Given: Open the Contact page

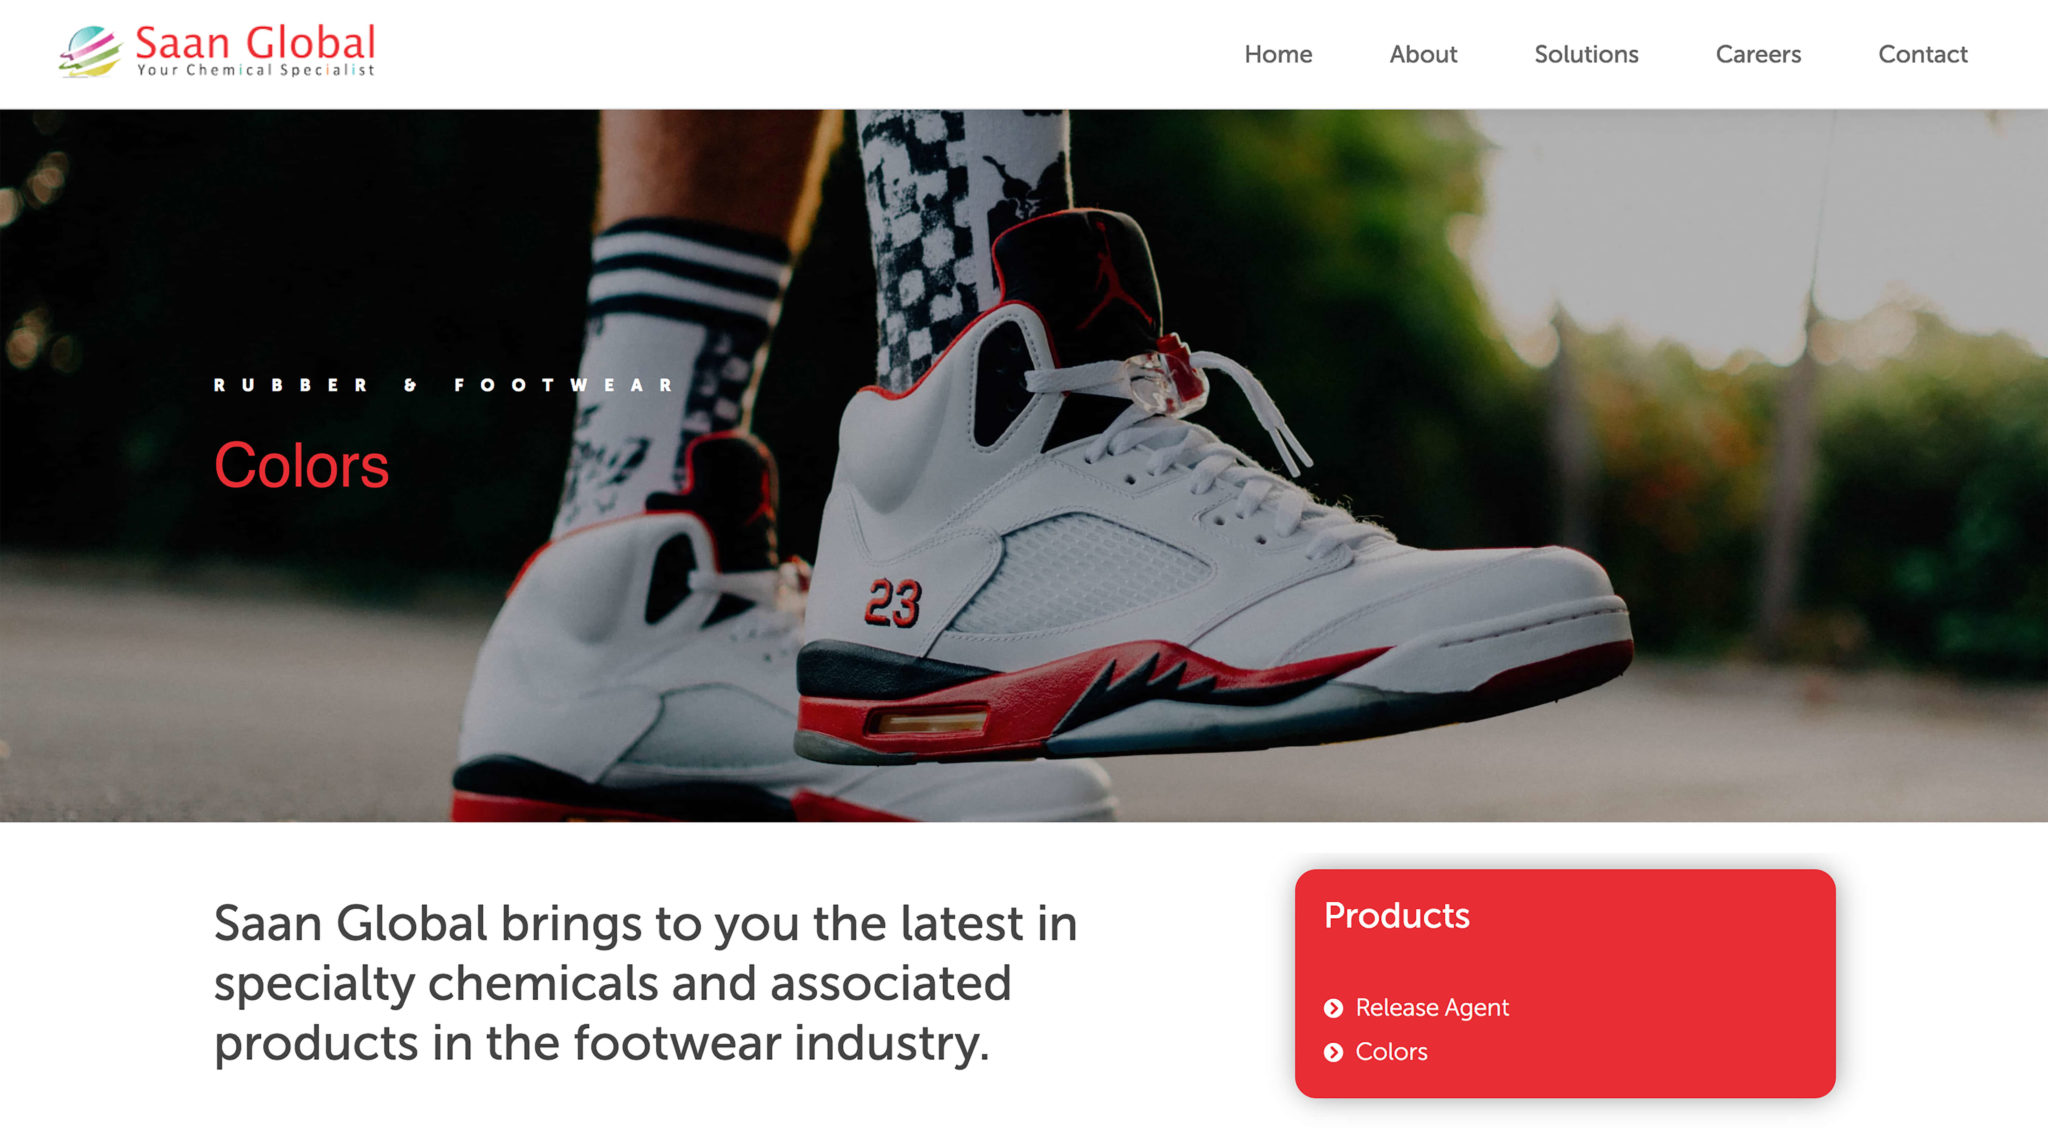Looking at the screenshot, I should coord(1922,54).
